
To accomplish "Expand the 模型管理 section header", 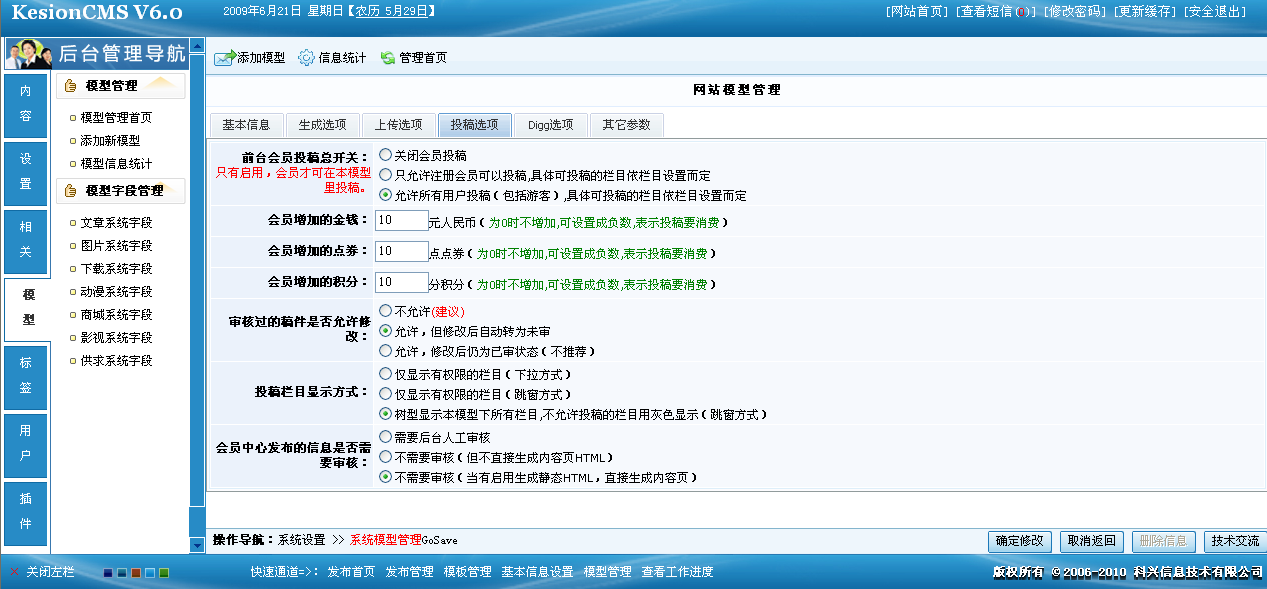I will point(120,86).
